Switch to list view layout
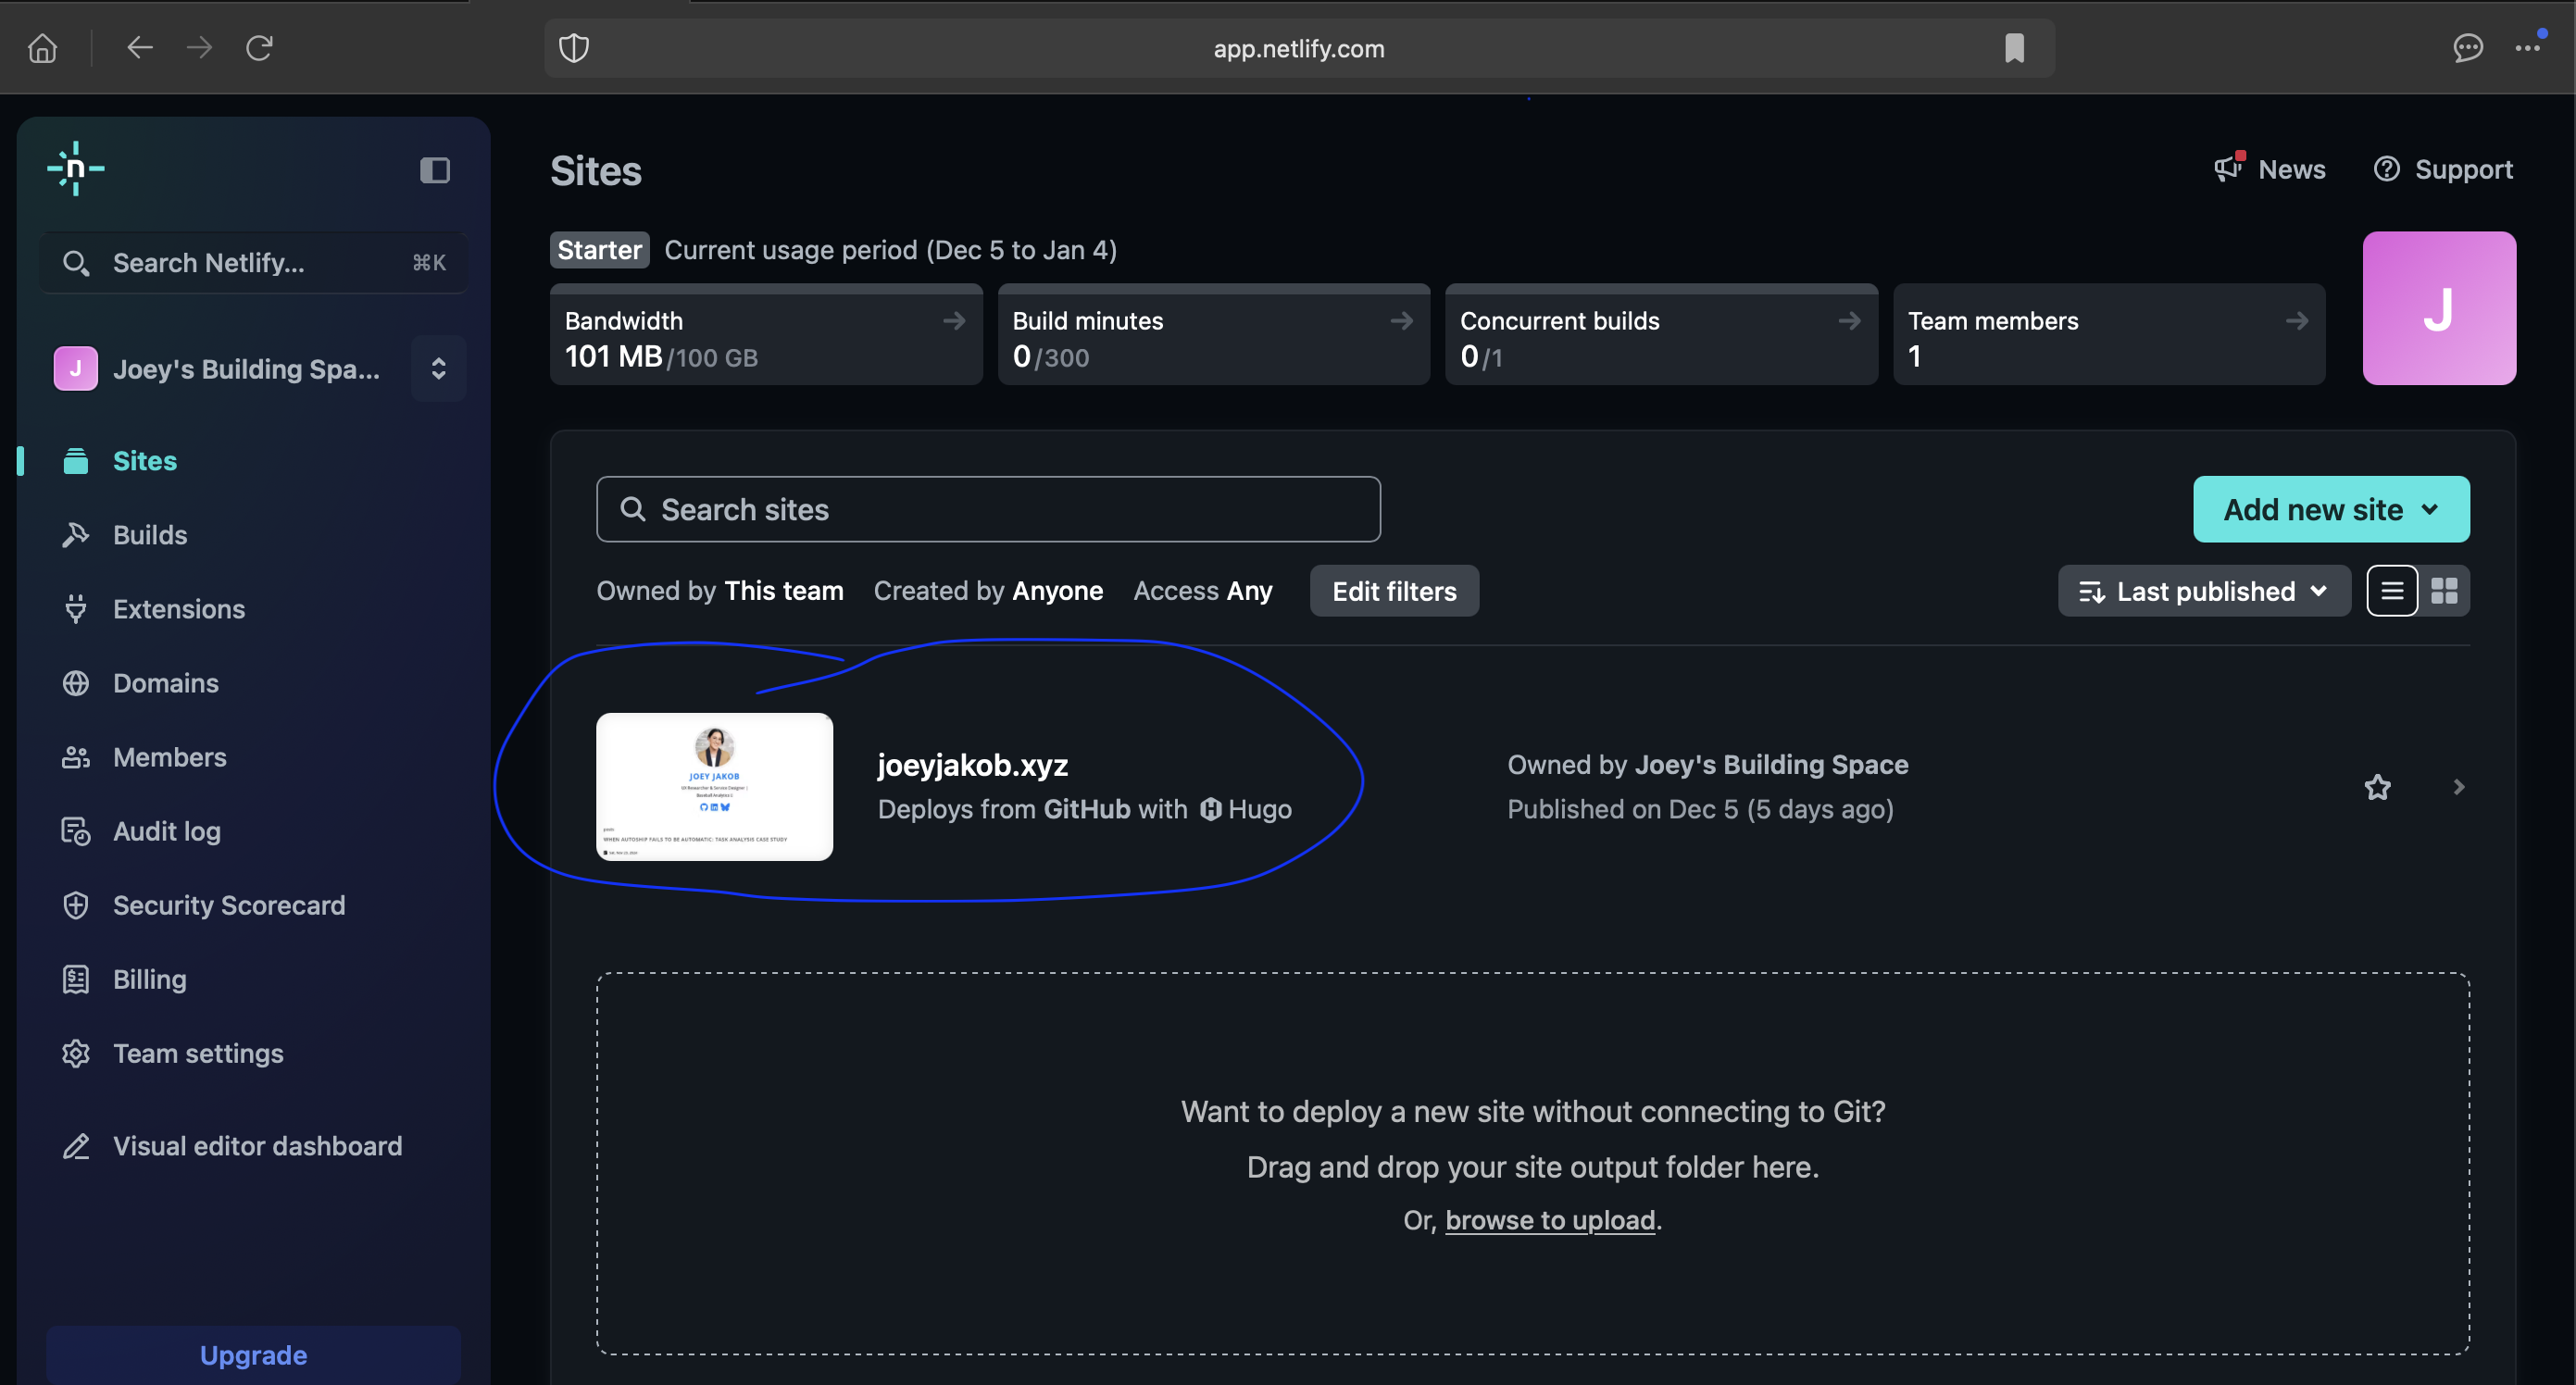The image size is (2576, 1385). [x=2392, y=591]
